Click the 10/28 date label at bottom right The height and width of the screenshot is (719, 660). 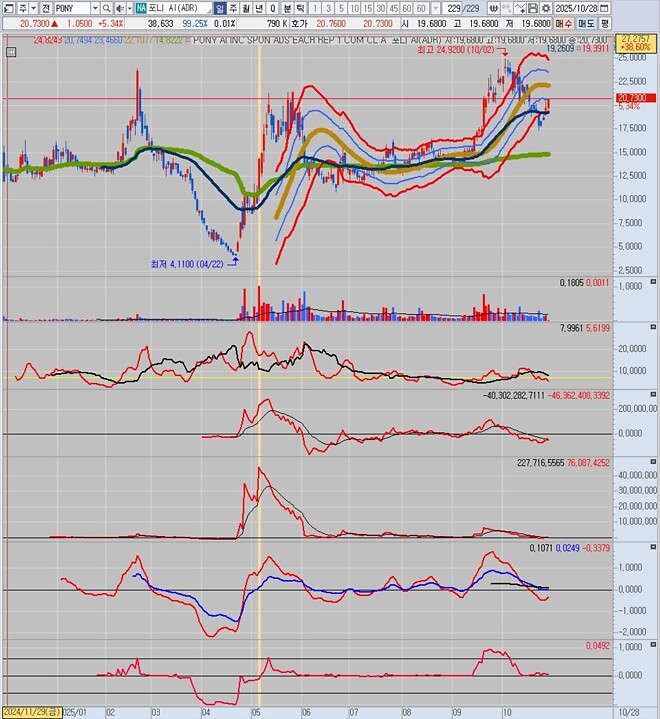pos(631,712)
